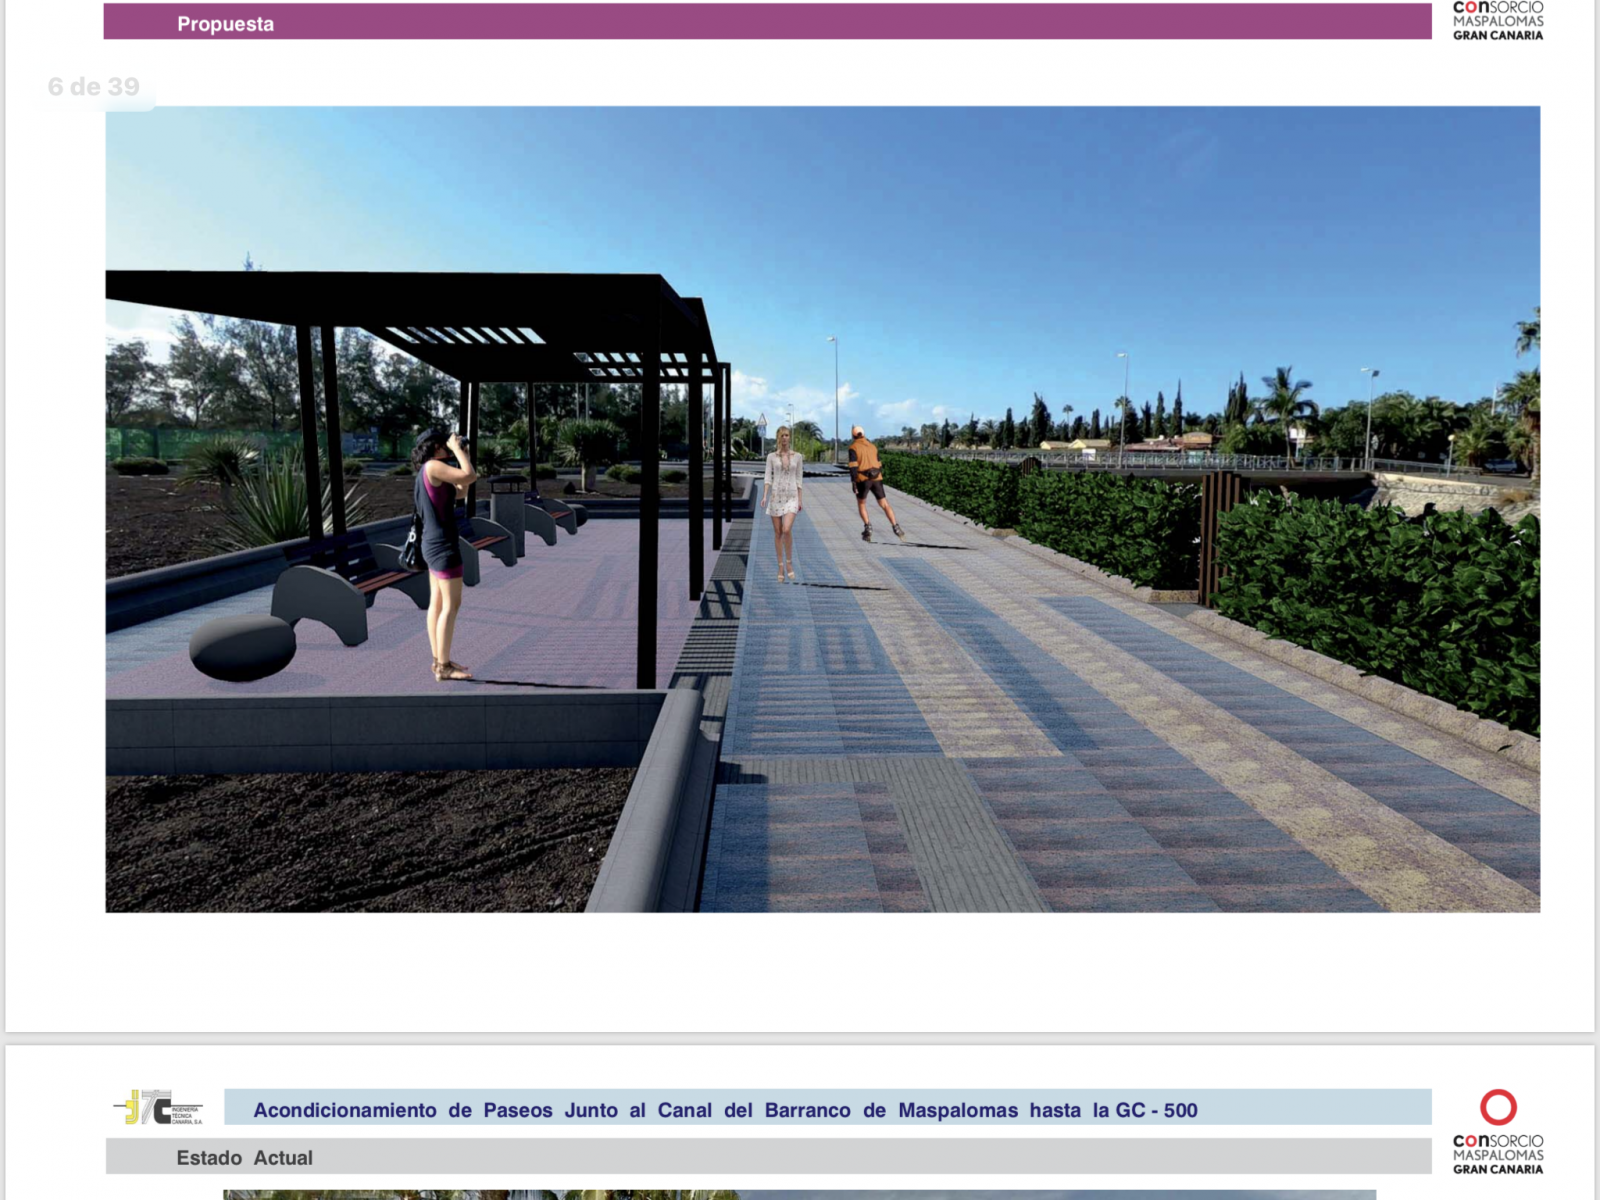
Task: Click the red circle Consorcio logo
Action: click(1498, 1108)
